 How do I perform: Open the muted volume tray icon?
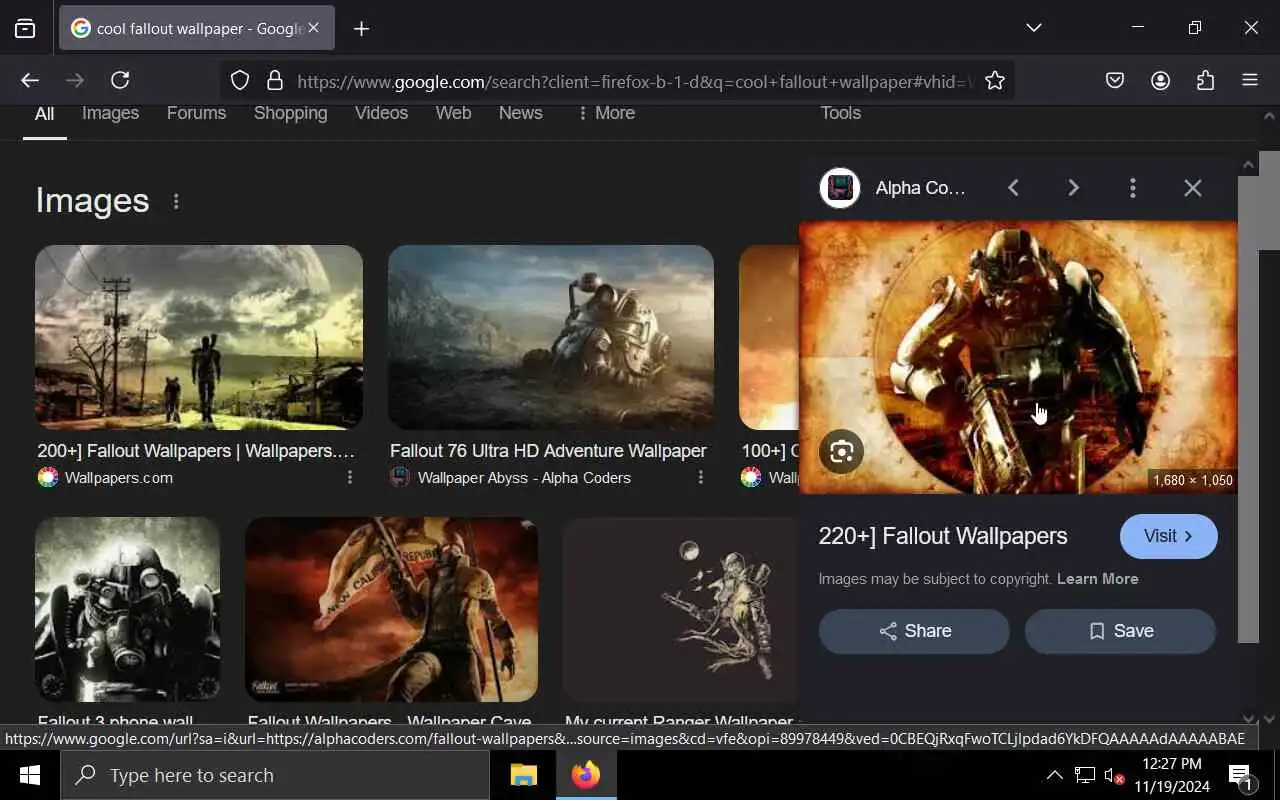1115,775
